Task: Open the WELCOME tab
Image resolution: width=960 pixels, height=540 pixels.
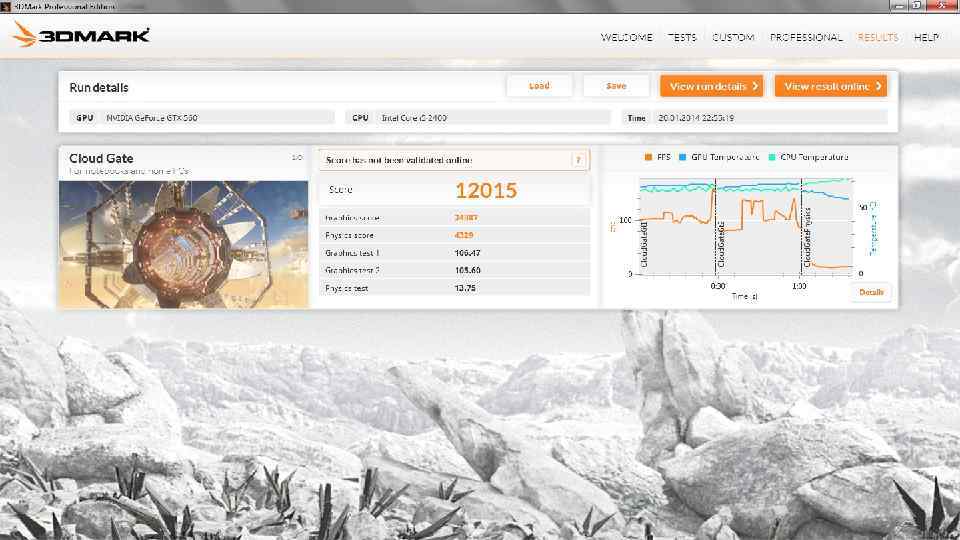Action: pos(626,37)
